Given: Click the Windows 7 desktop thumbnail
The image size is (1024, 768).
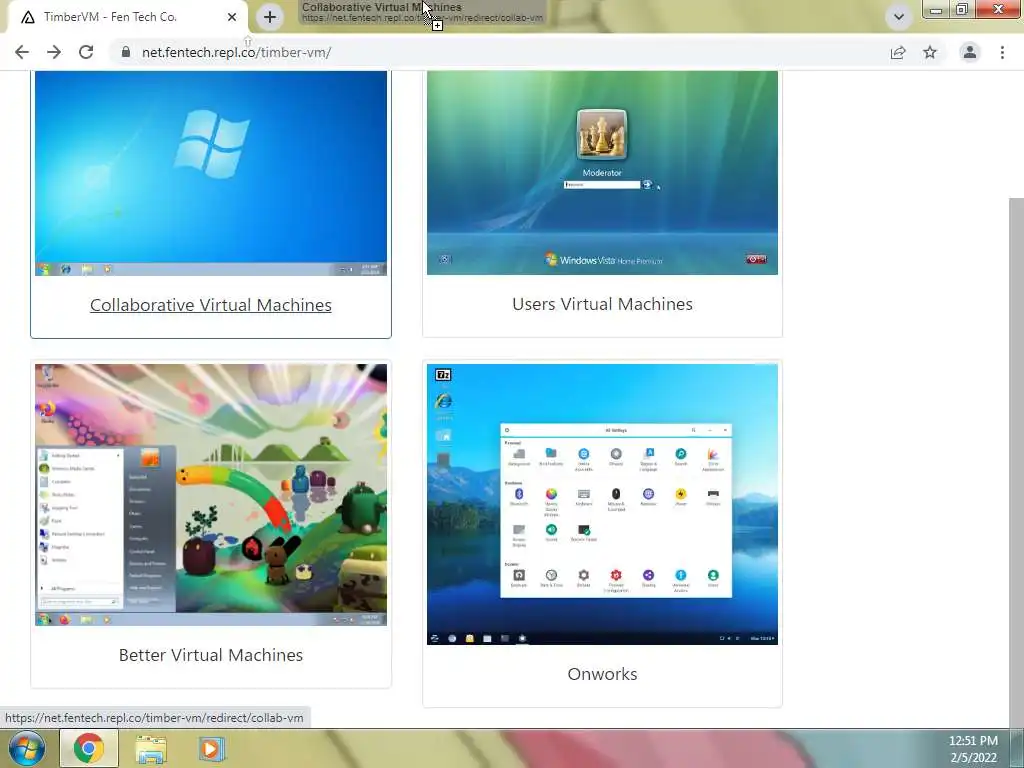Looking at the screenshot, I should (211, 173).
